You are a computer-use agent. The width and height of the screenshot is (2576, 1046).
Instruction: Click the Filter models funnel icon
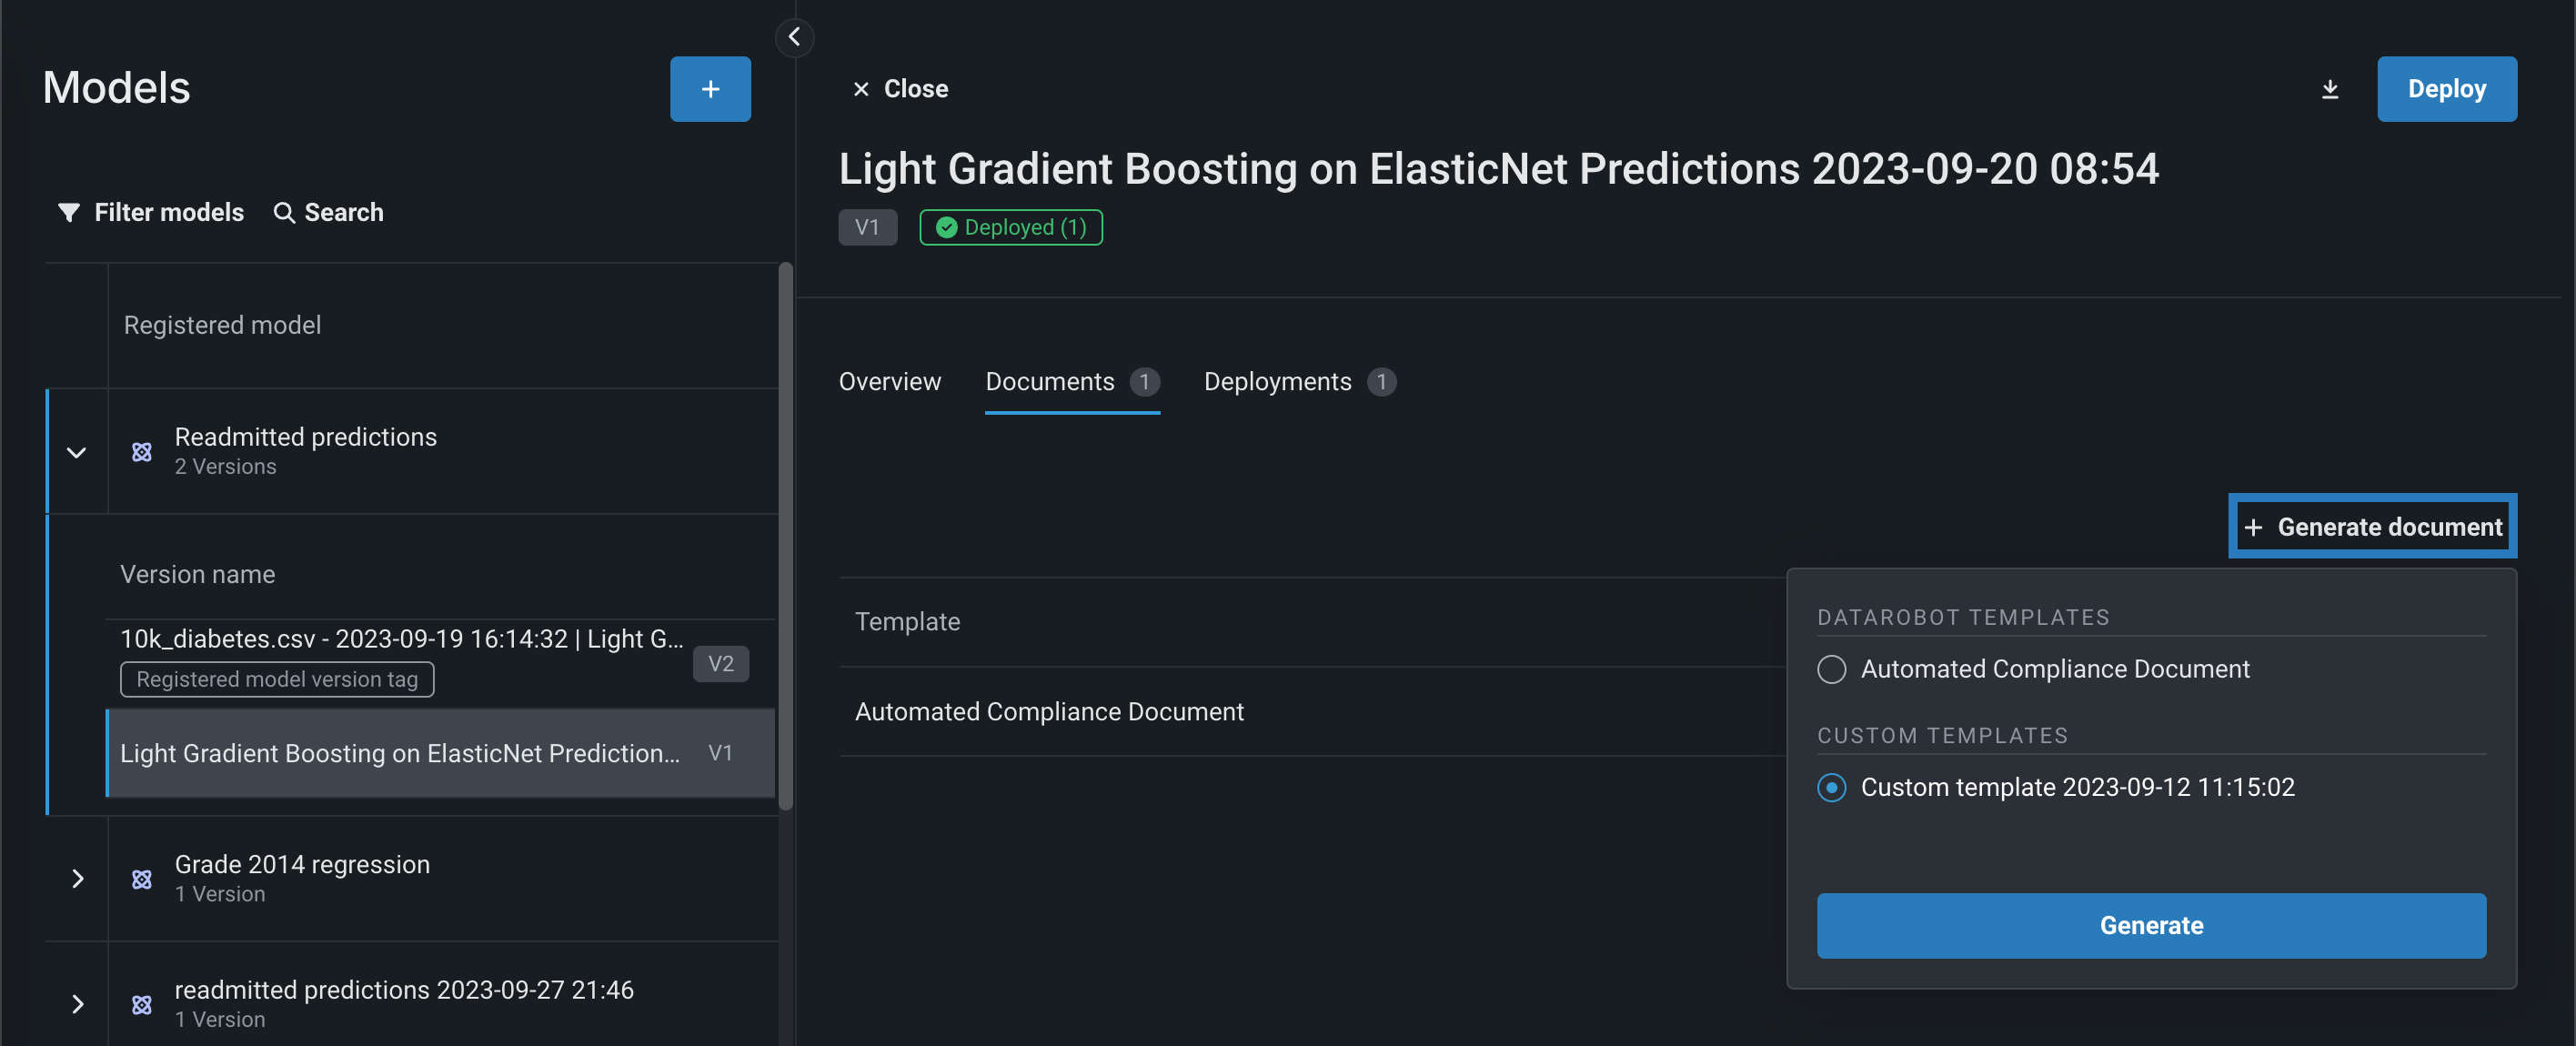69,212
